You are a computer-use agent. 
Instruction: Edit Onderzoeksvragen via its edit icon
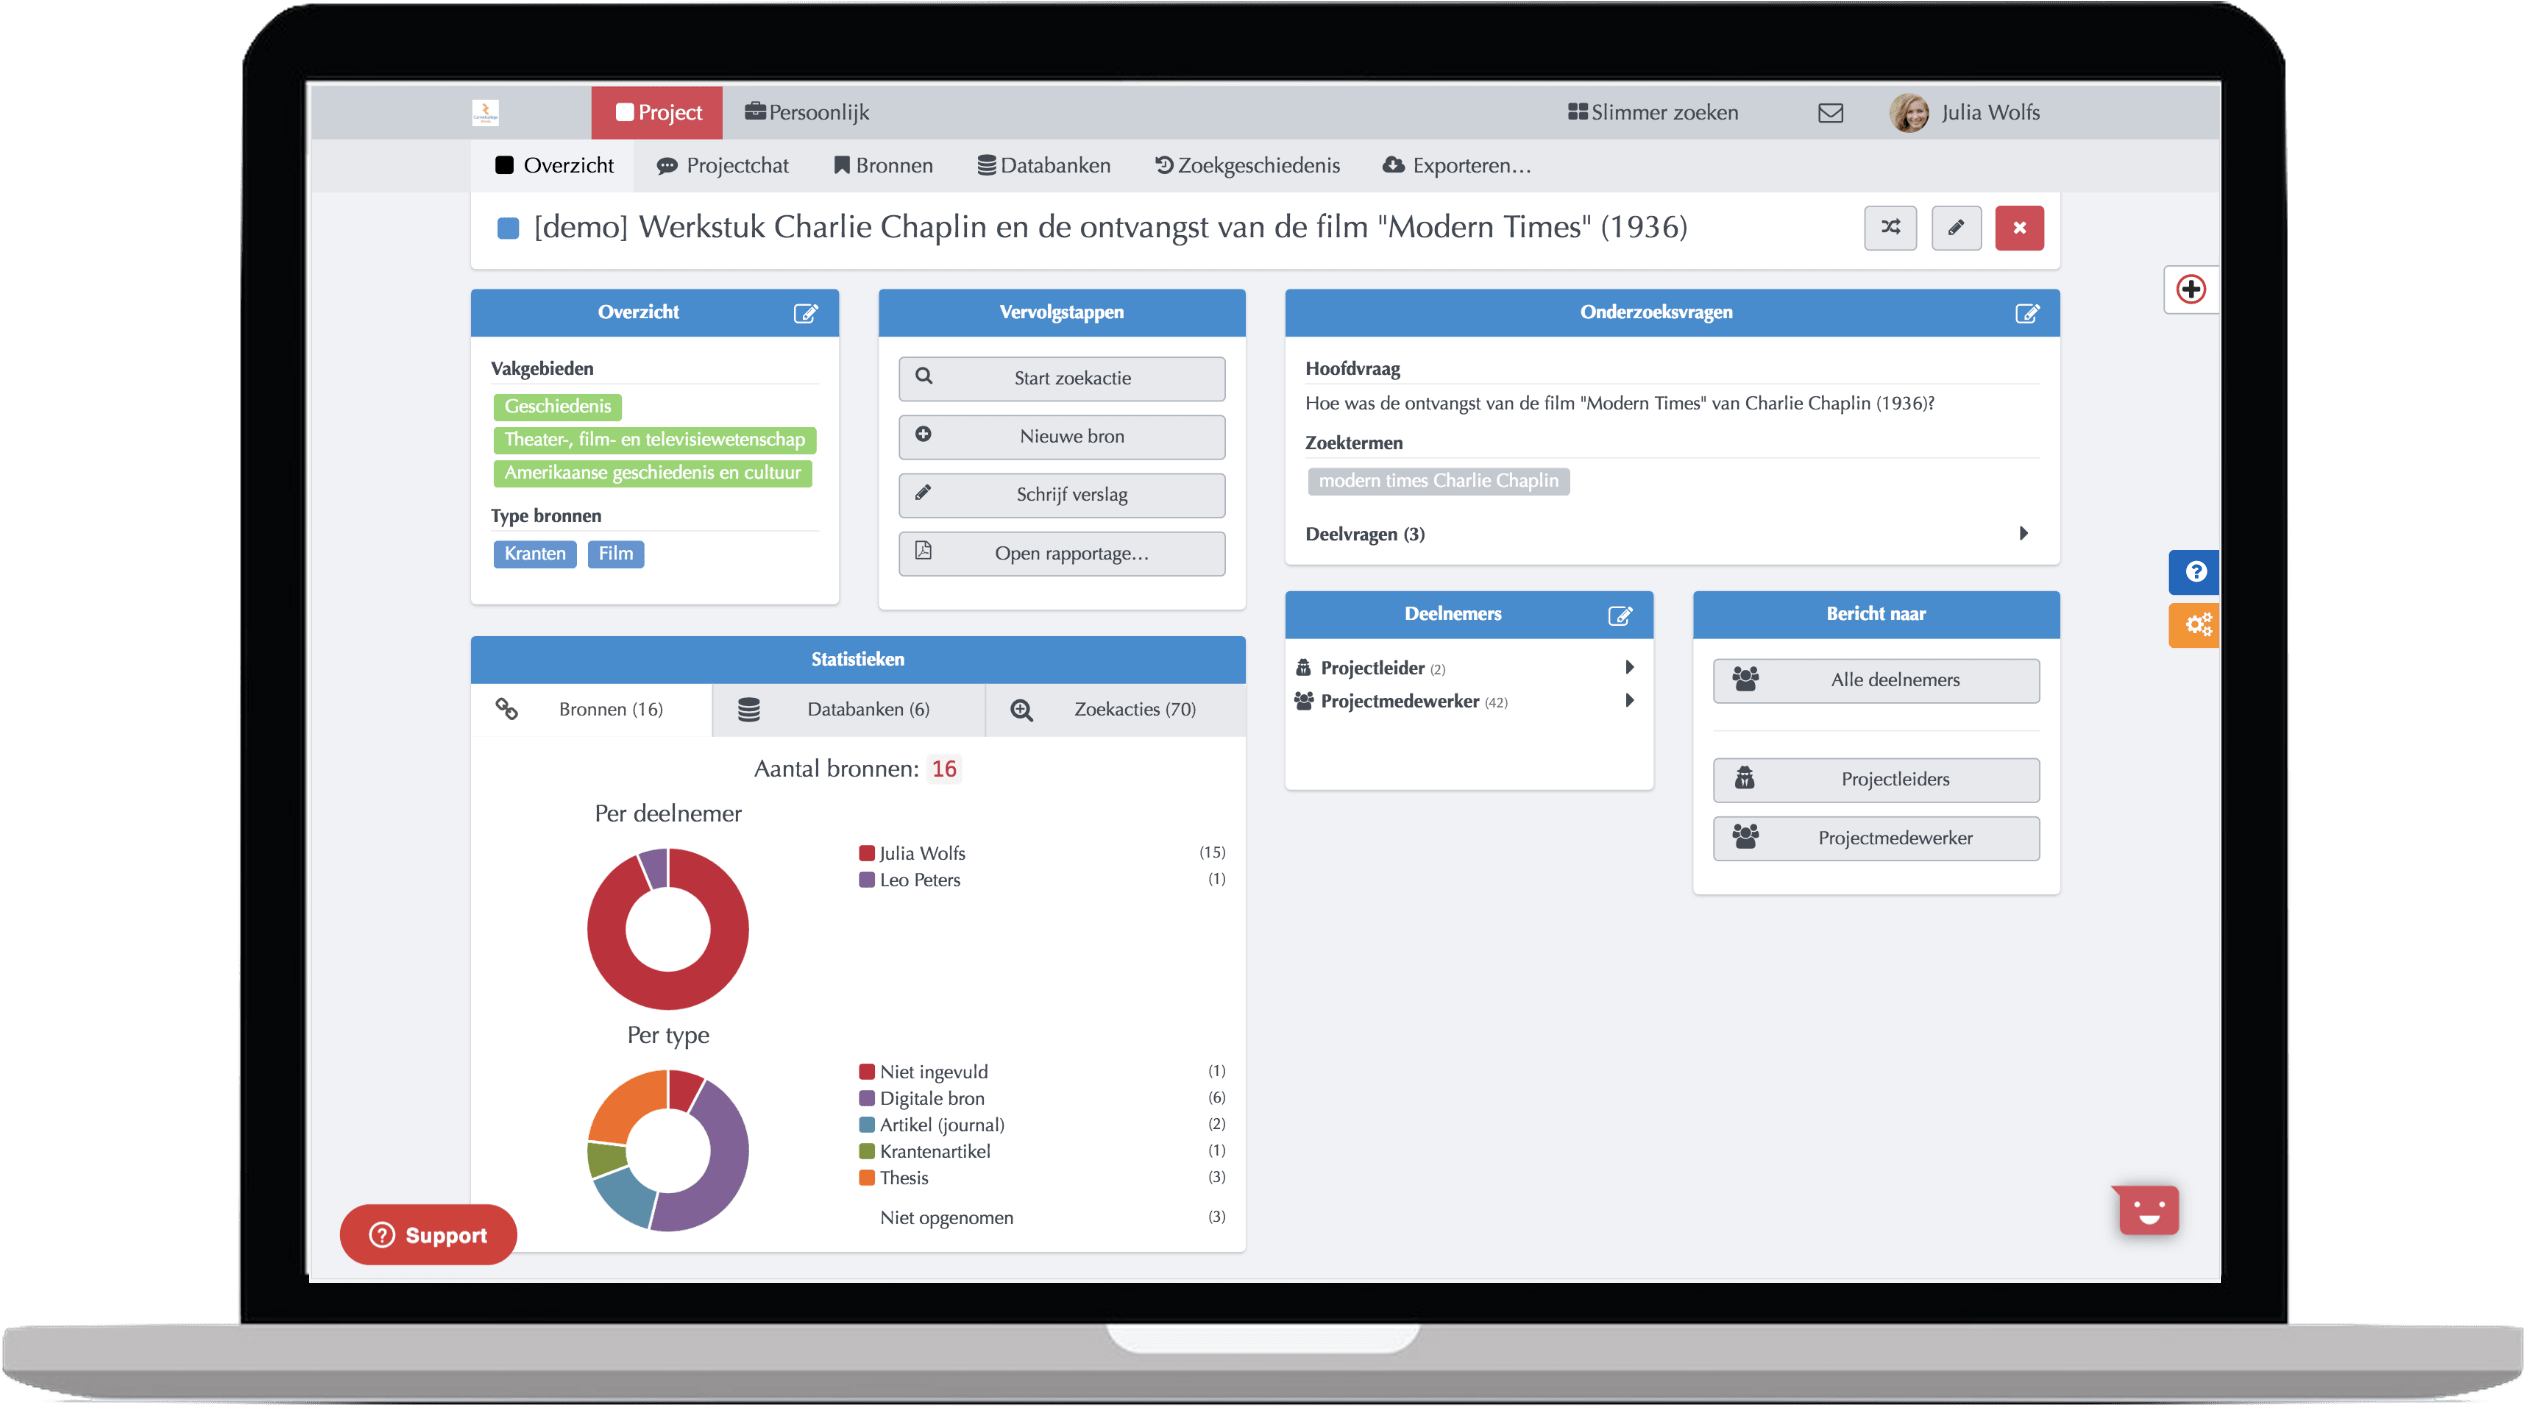point(2026,314)
